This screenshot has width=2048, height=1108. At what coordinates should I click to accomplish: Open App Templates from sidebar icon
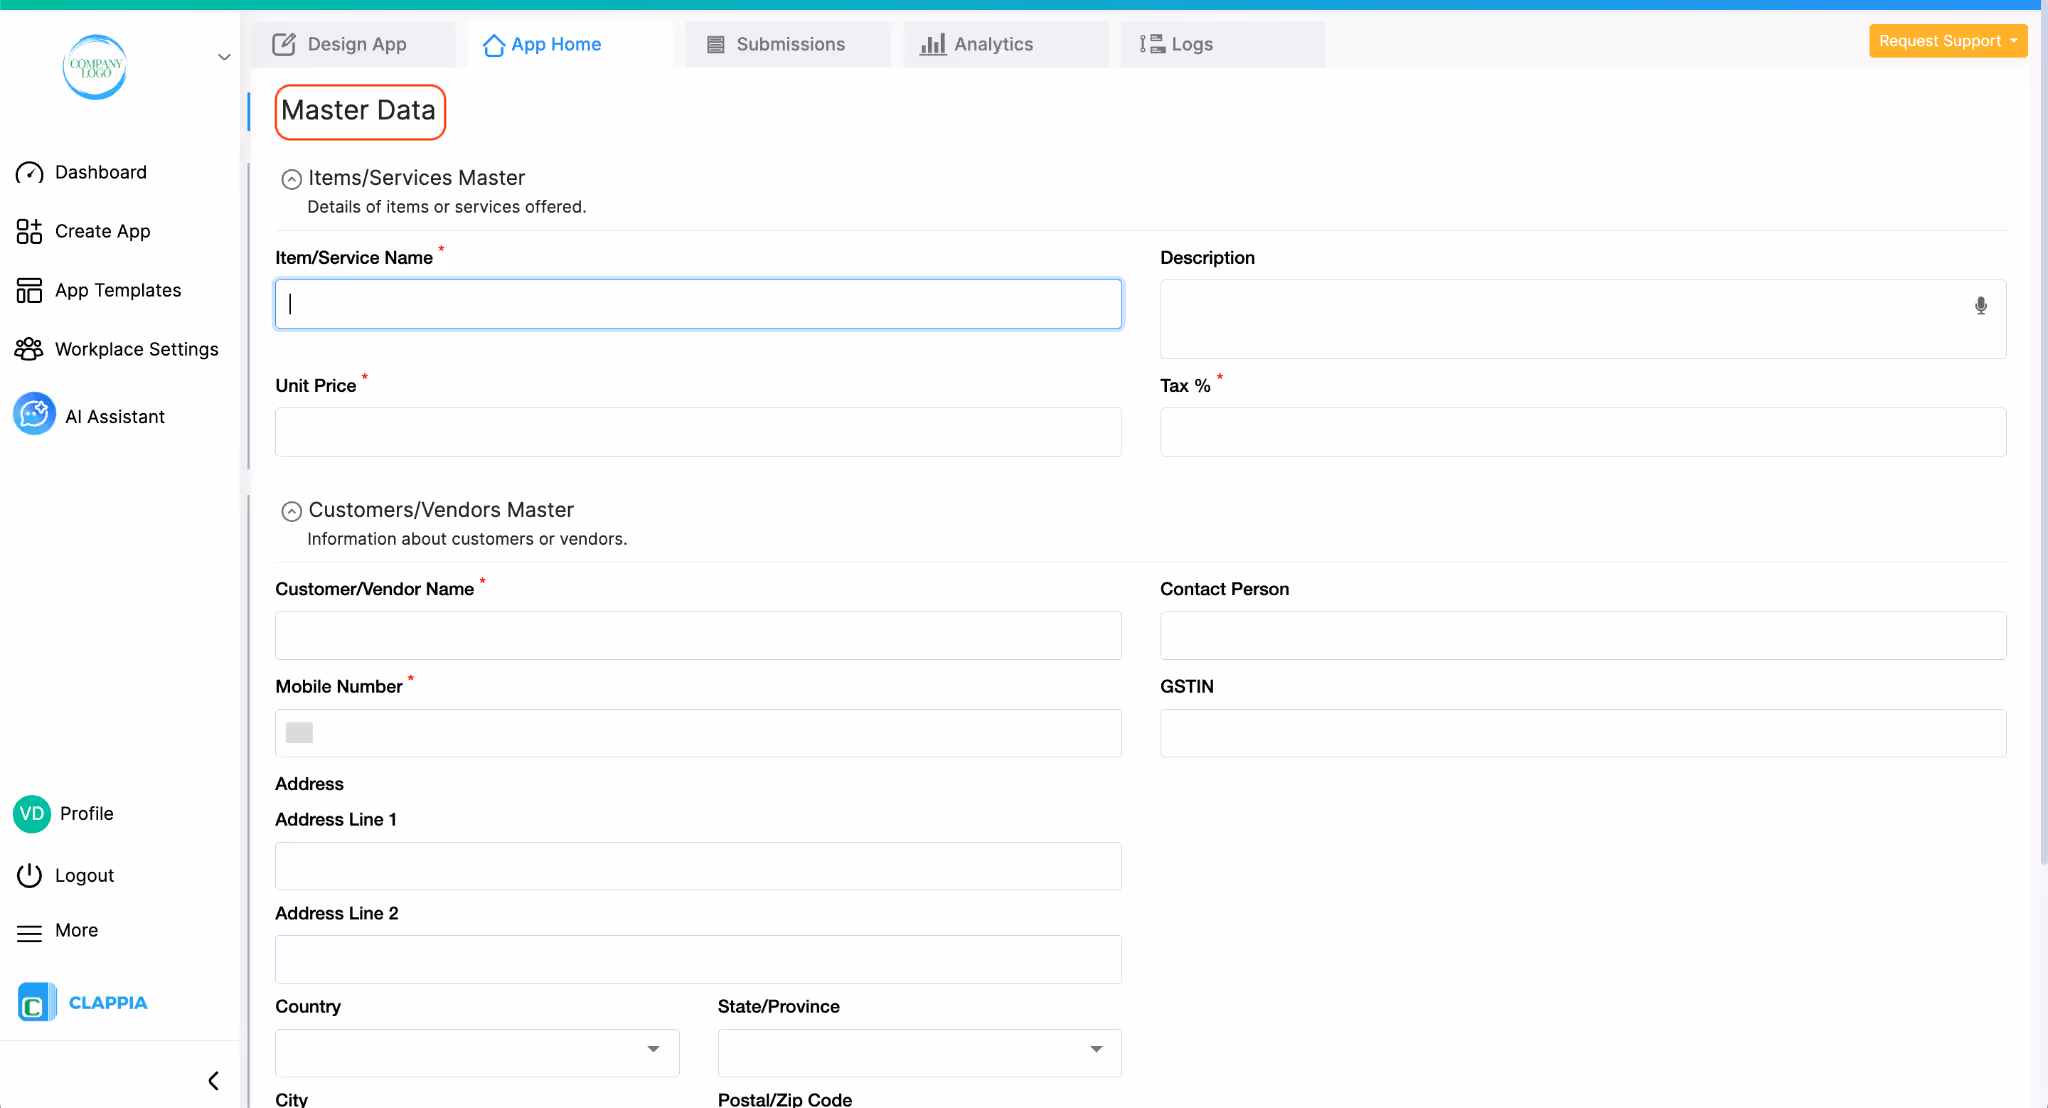[x=29, y=291]
